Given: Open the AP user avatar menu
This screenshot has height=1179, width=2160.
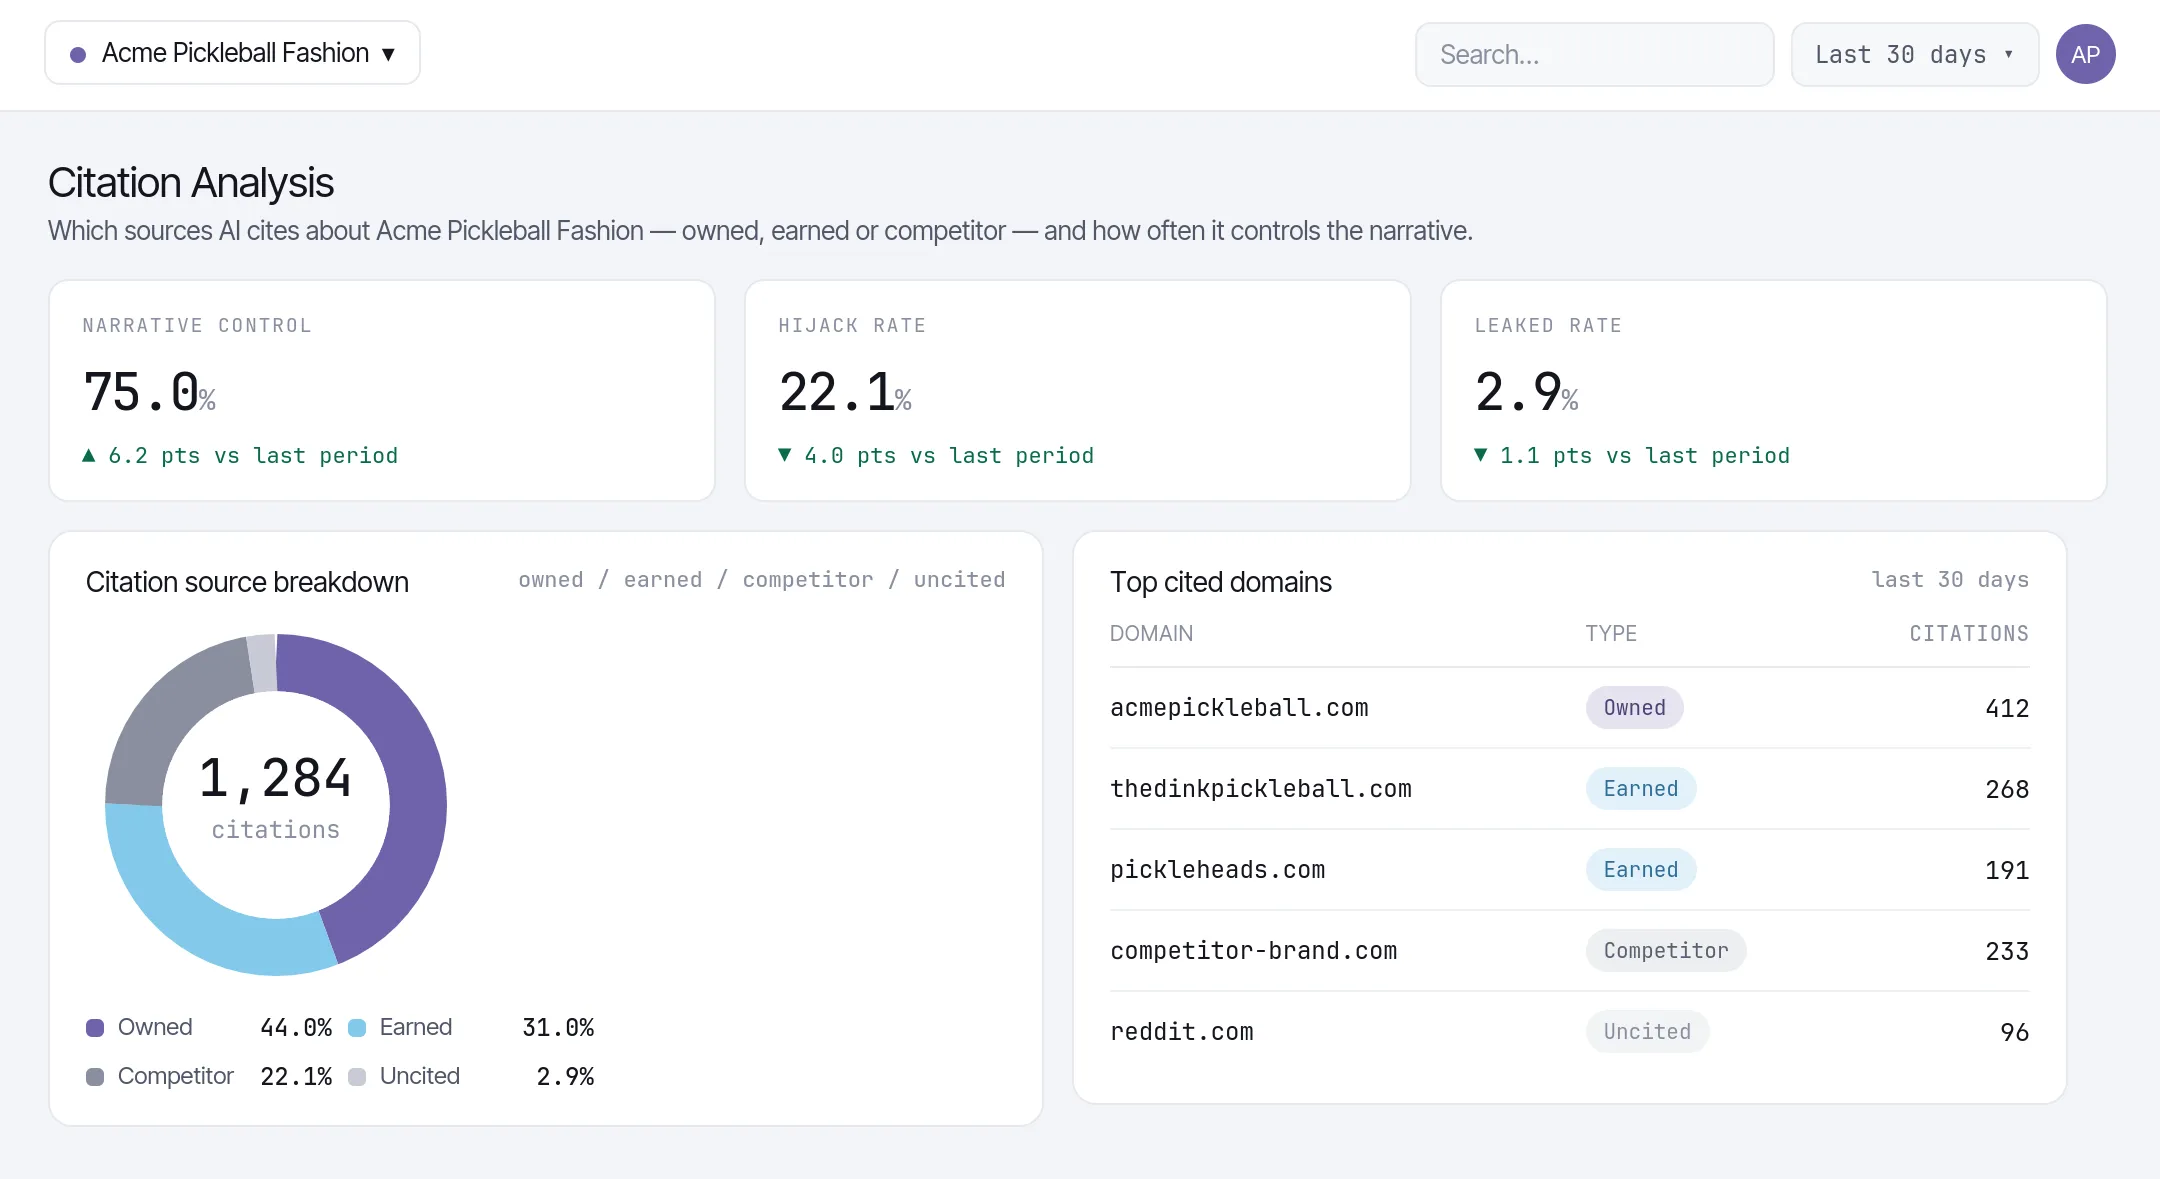Looking at the screenshot, I should 2085,55.
